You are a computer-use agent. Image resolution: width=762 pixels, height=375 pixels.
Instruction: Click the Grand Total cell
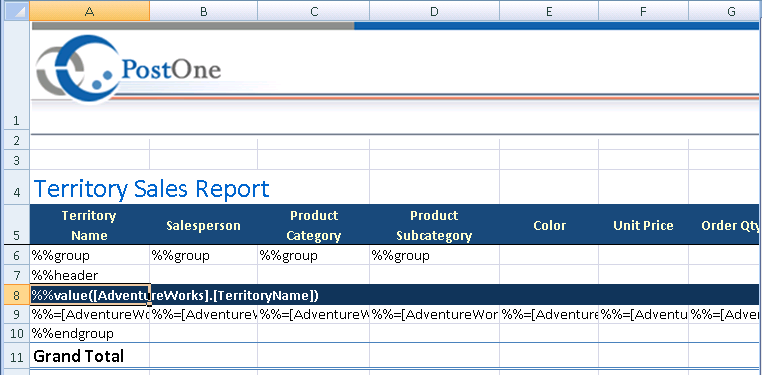(x=89, y=356)
